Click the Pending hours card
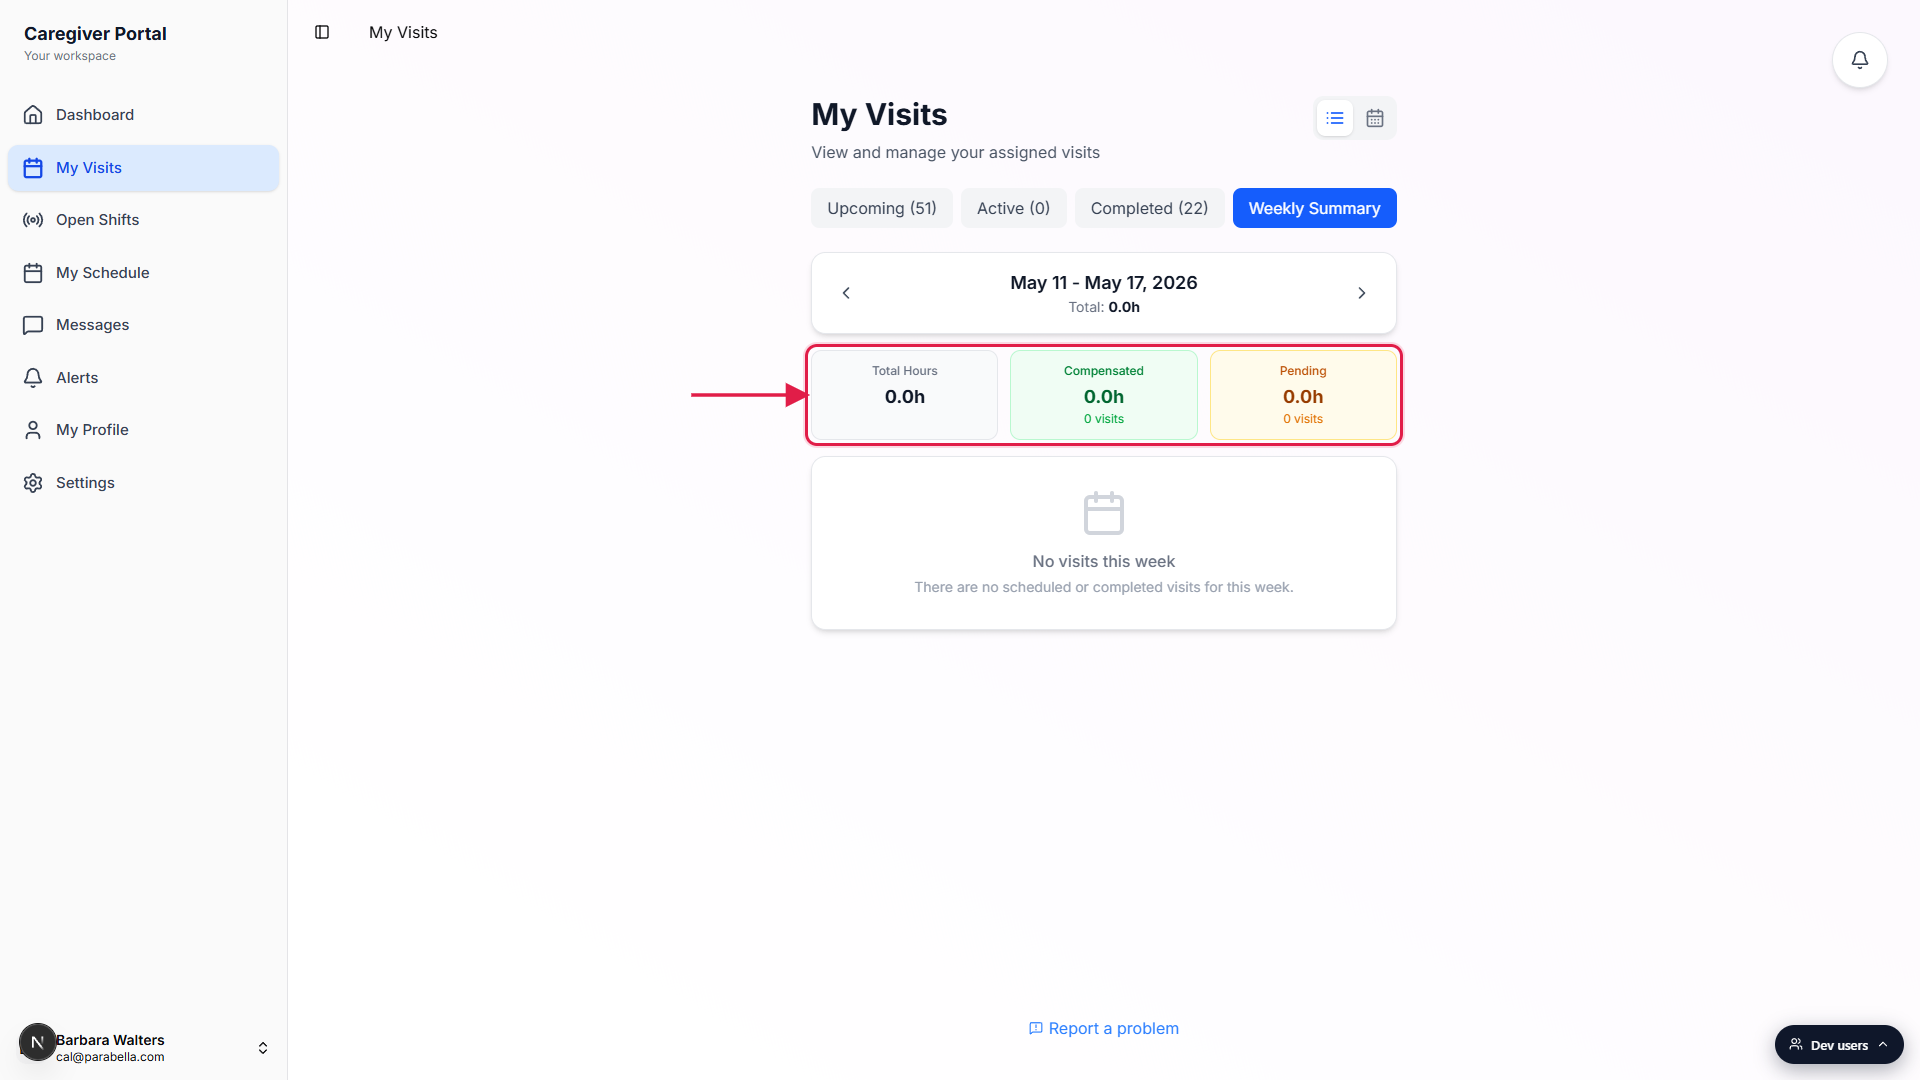 click(1303, 395)
